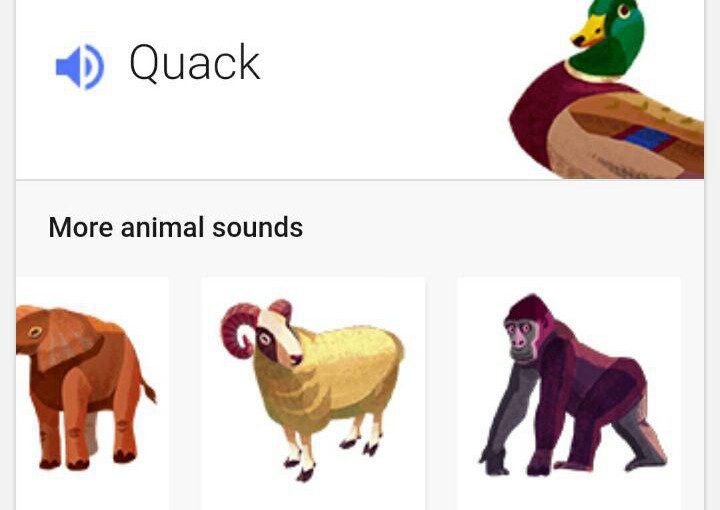720x510 pixels.
Task: Click the More animal sounds heading
Action: (x=175, y=227)
